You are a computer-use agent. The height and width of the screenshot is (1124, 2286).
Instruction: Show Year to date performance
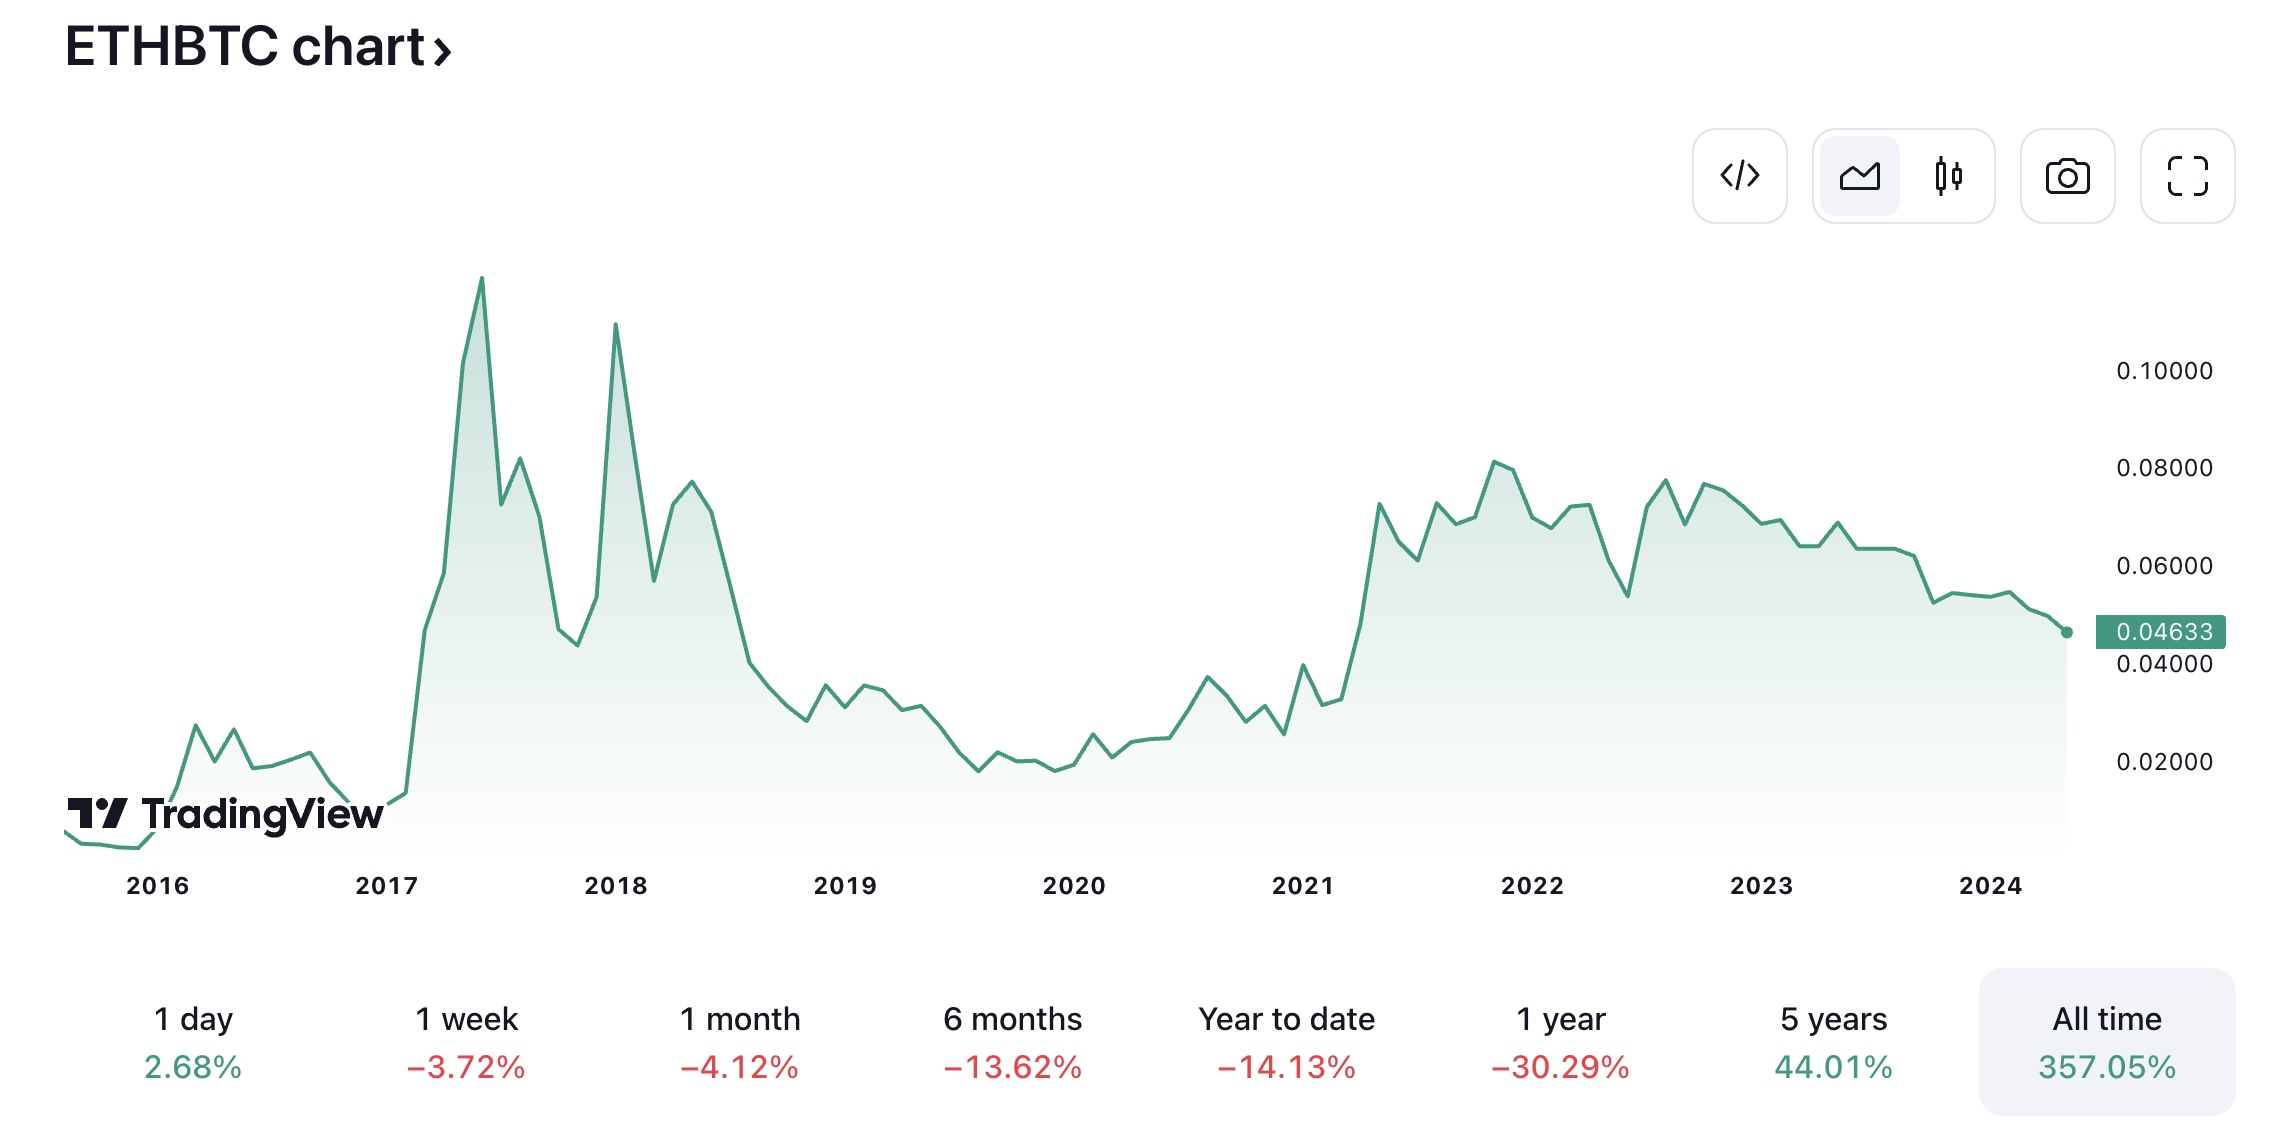(1287, 1042)
